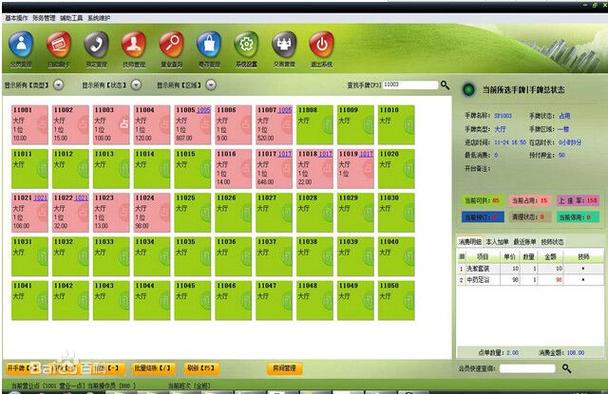Select occupied hand-card tile 11004
Image resolution: width=608 pixels, height=394 pixels.
[x=152, y=125]
